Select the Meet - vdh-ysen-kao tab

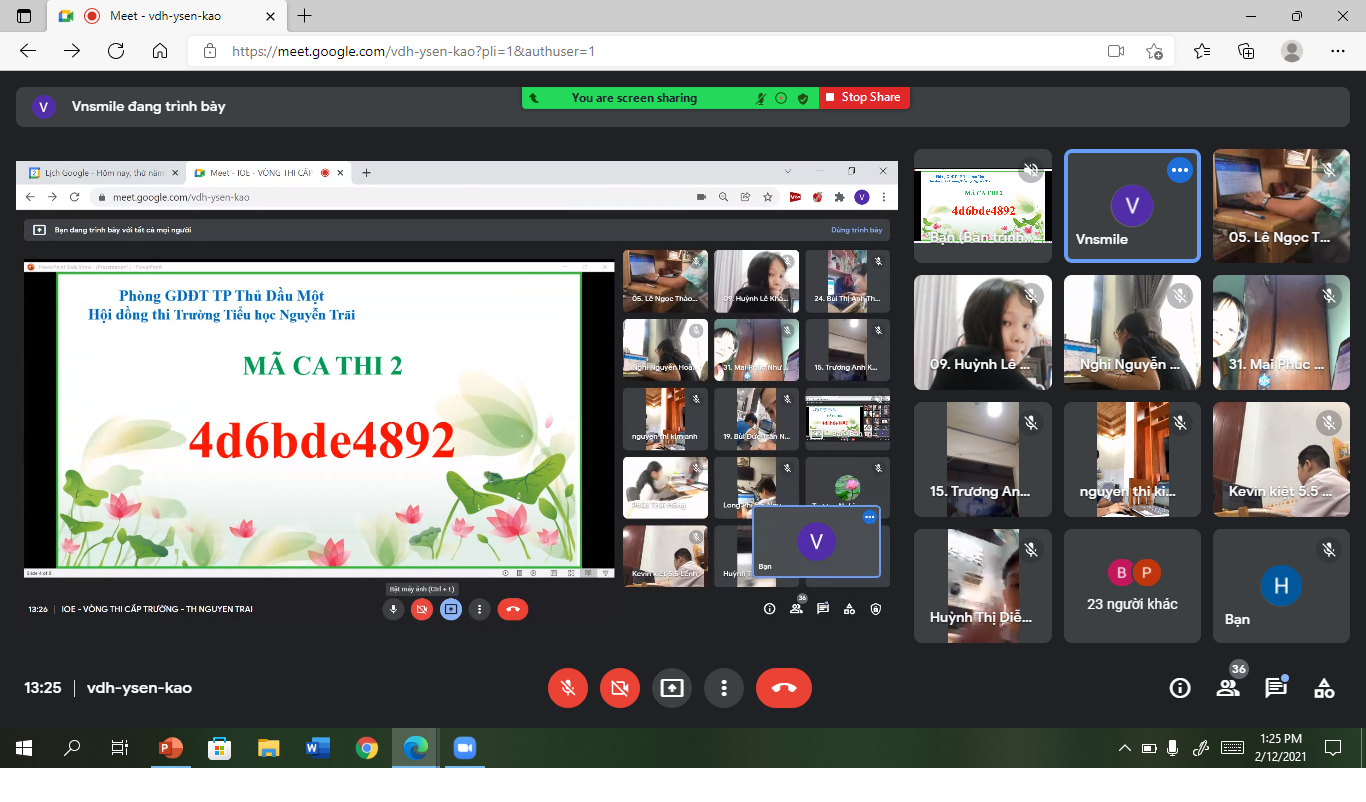pyautogui.click(x=165, y=16)
